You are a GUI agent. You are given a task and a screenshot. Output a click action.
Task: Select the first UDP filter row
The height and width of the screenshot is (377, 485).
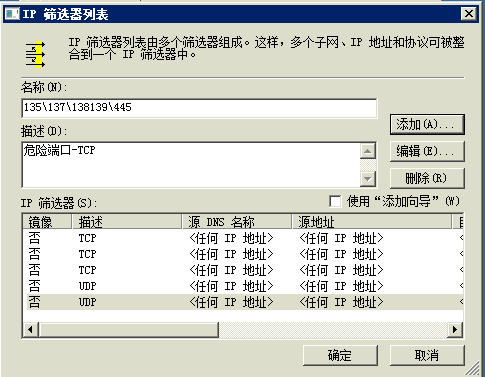click(x=245, y=286)
